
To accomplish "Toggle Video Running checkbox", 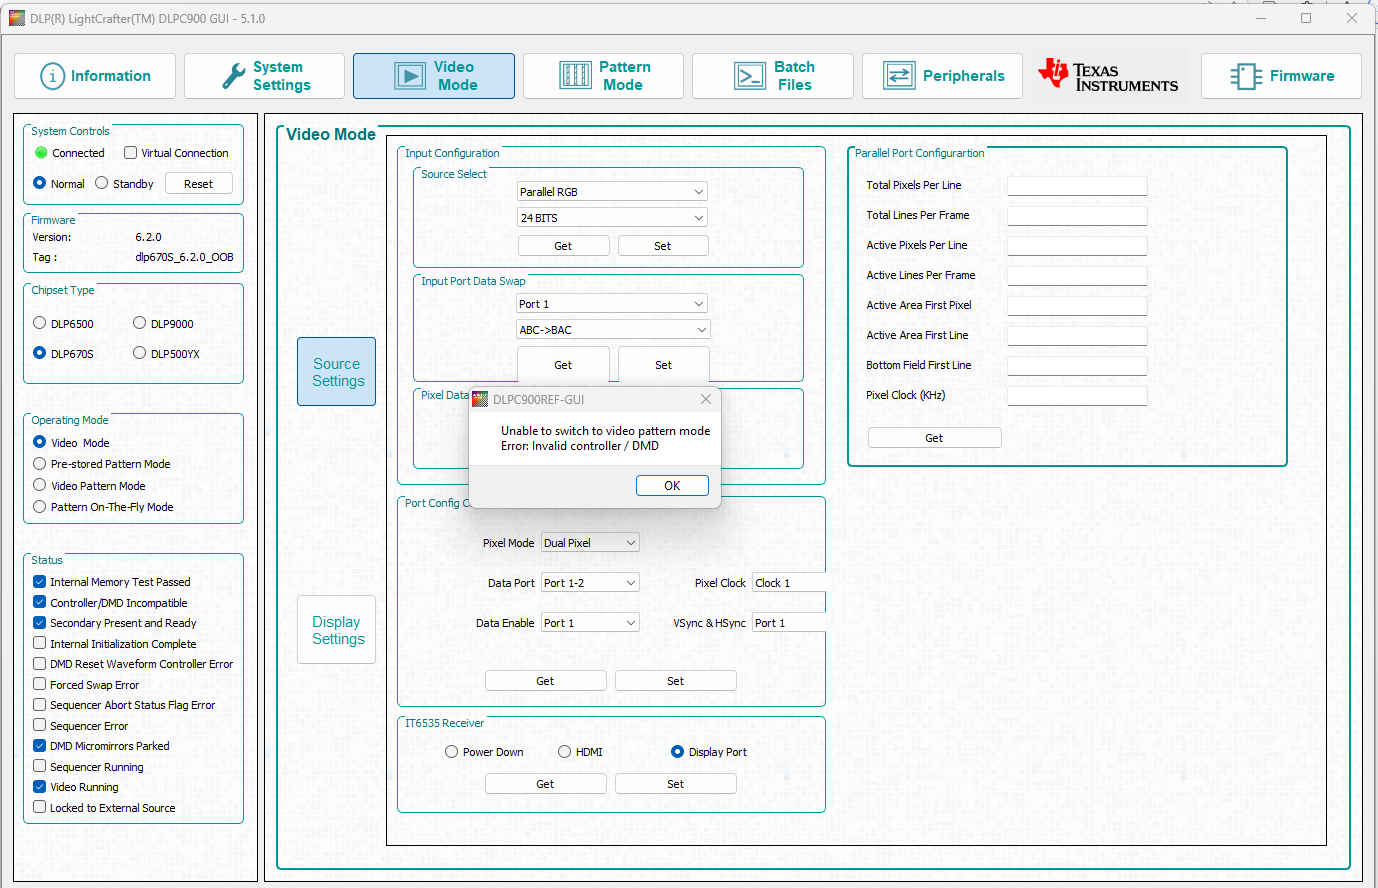I will 40,787.
